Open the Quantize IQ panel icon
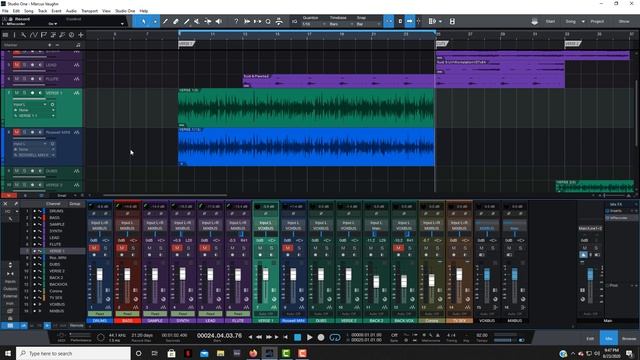640x360 pixels. click(294, 21)
